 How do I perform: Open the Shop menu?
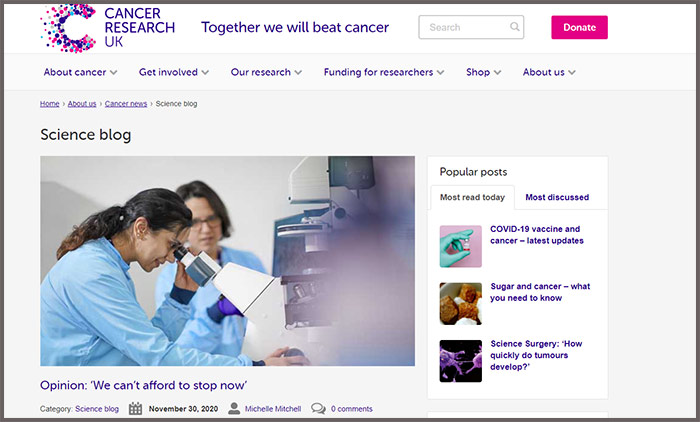click(x=483, y=72)
